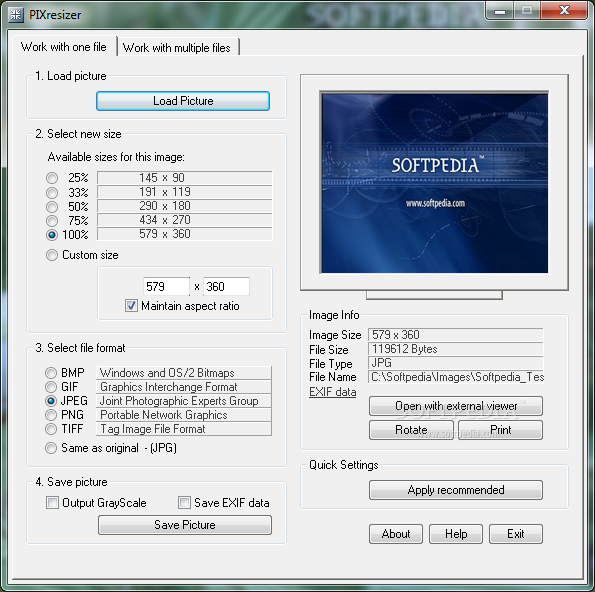Choose JPEG file format

pyautogui.click(x=51, y=401)
